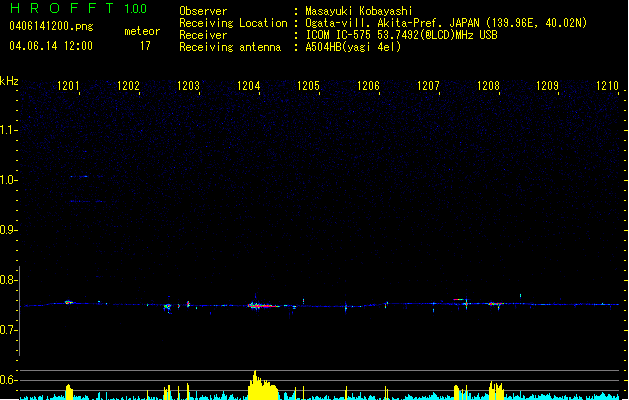
Task: Click the 0.9 kHz frequency label
Action: coord(9,230)
